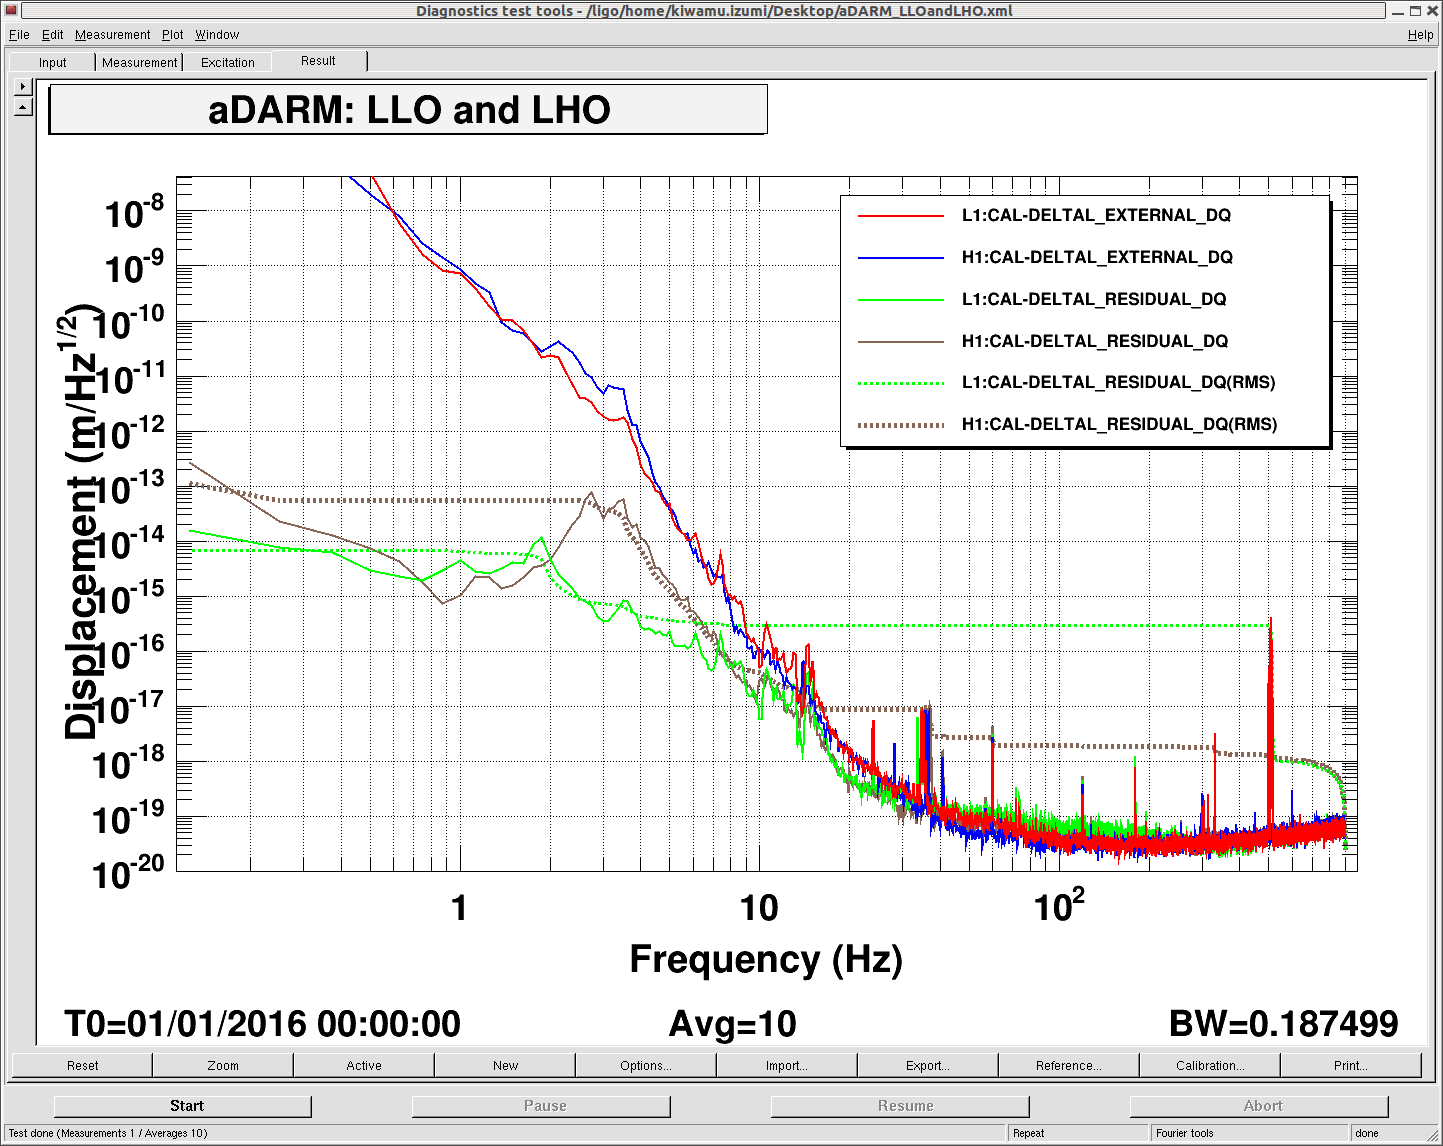Viewport: 1443px width, 1146px height.
Task: Open the Help menu
Action: click(1420, 34)
